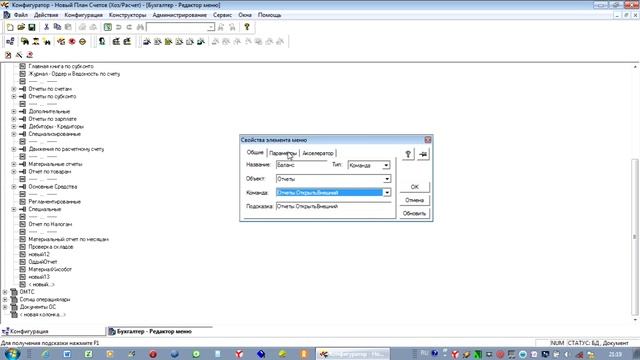
Task: Click into the 'Название' input field
Action: [301, 165]
